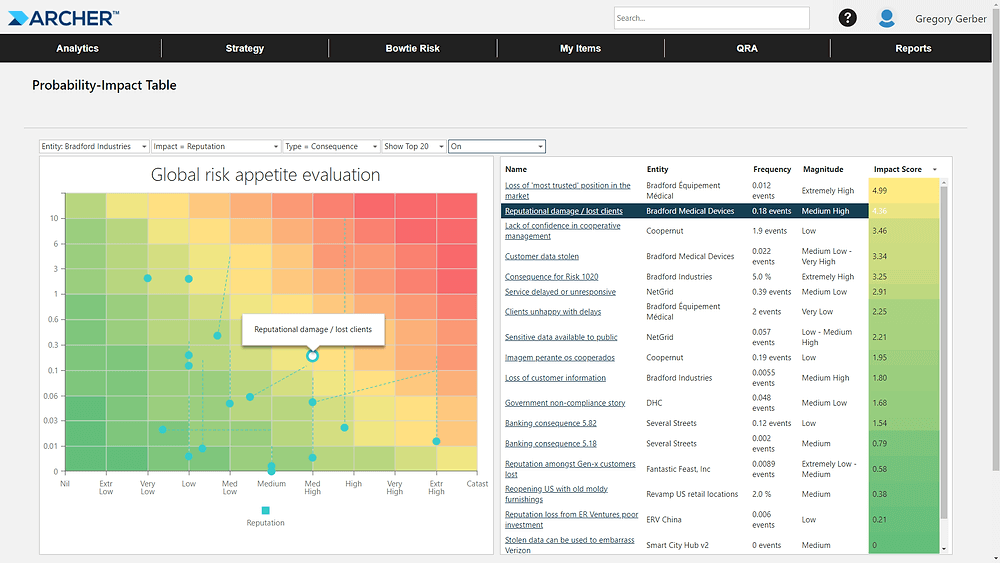Open Reputation loss from ER Ventures link
The height and width of the screenshot is (563, 1000).
click(571, 520)
